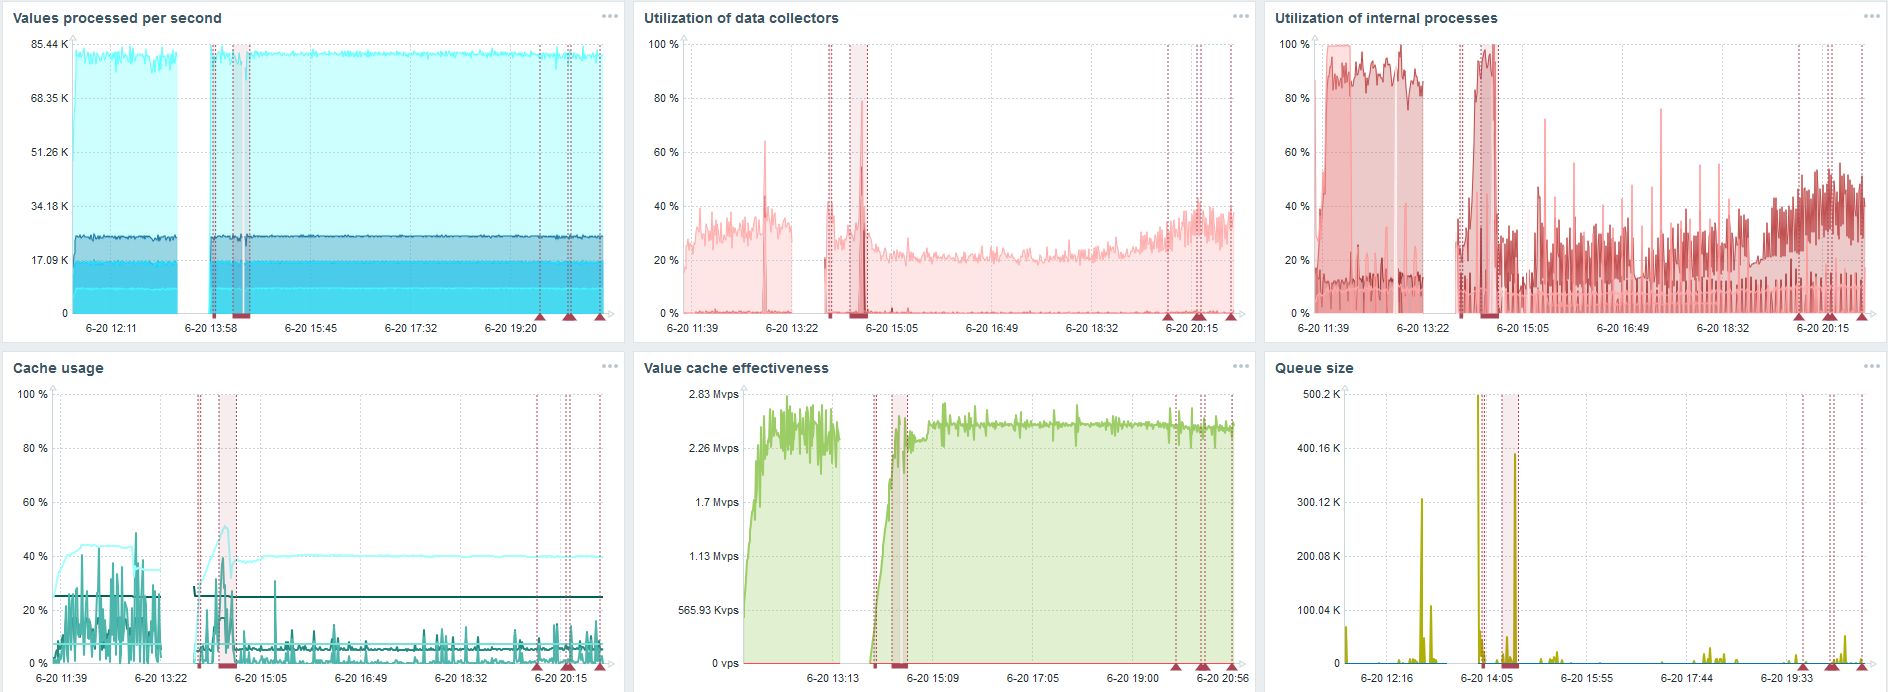Click 100.04 K axis label in Queue size graph

[1319, 610]
